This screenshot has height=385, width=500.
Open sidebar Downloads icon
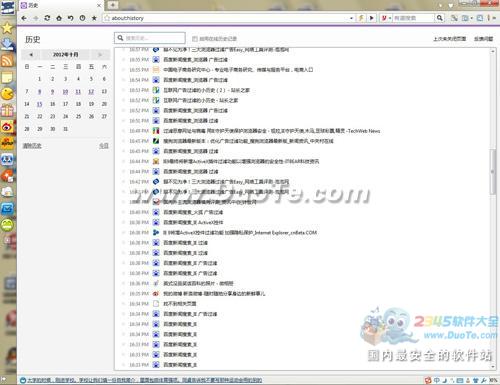click(7, 44)
